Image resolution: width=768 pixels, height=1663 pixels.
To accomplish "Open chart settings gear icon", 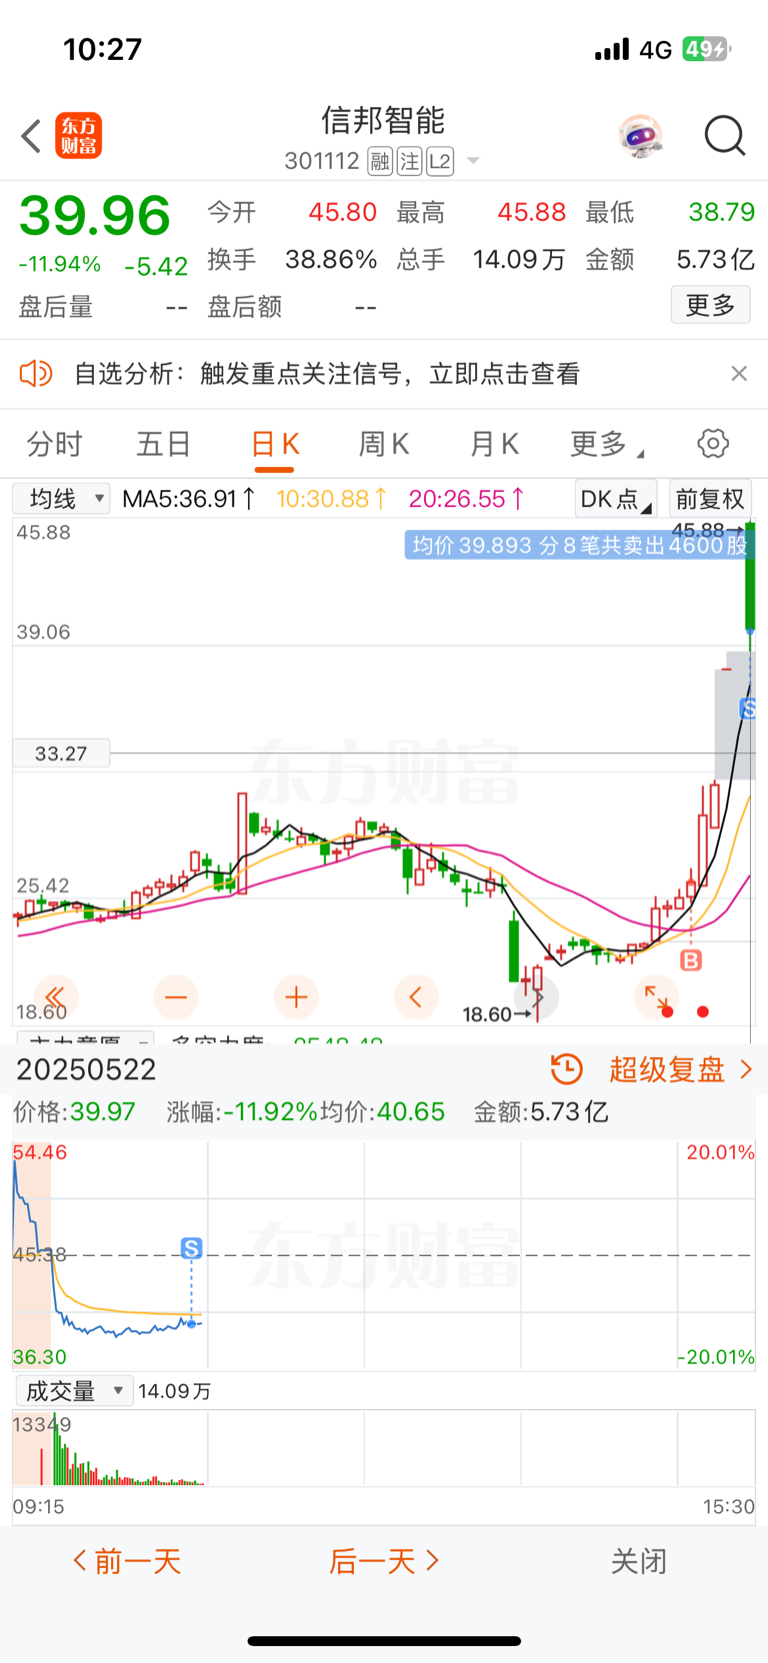I will click(713, 443).
